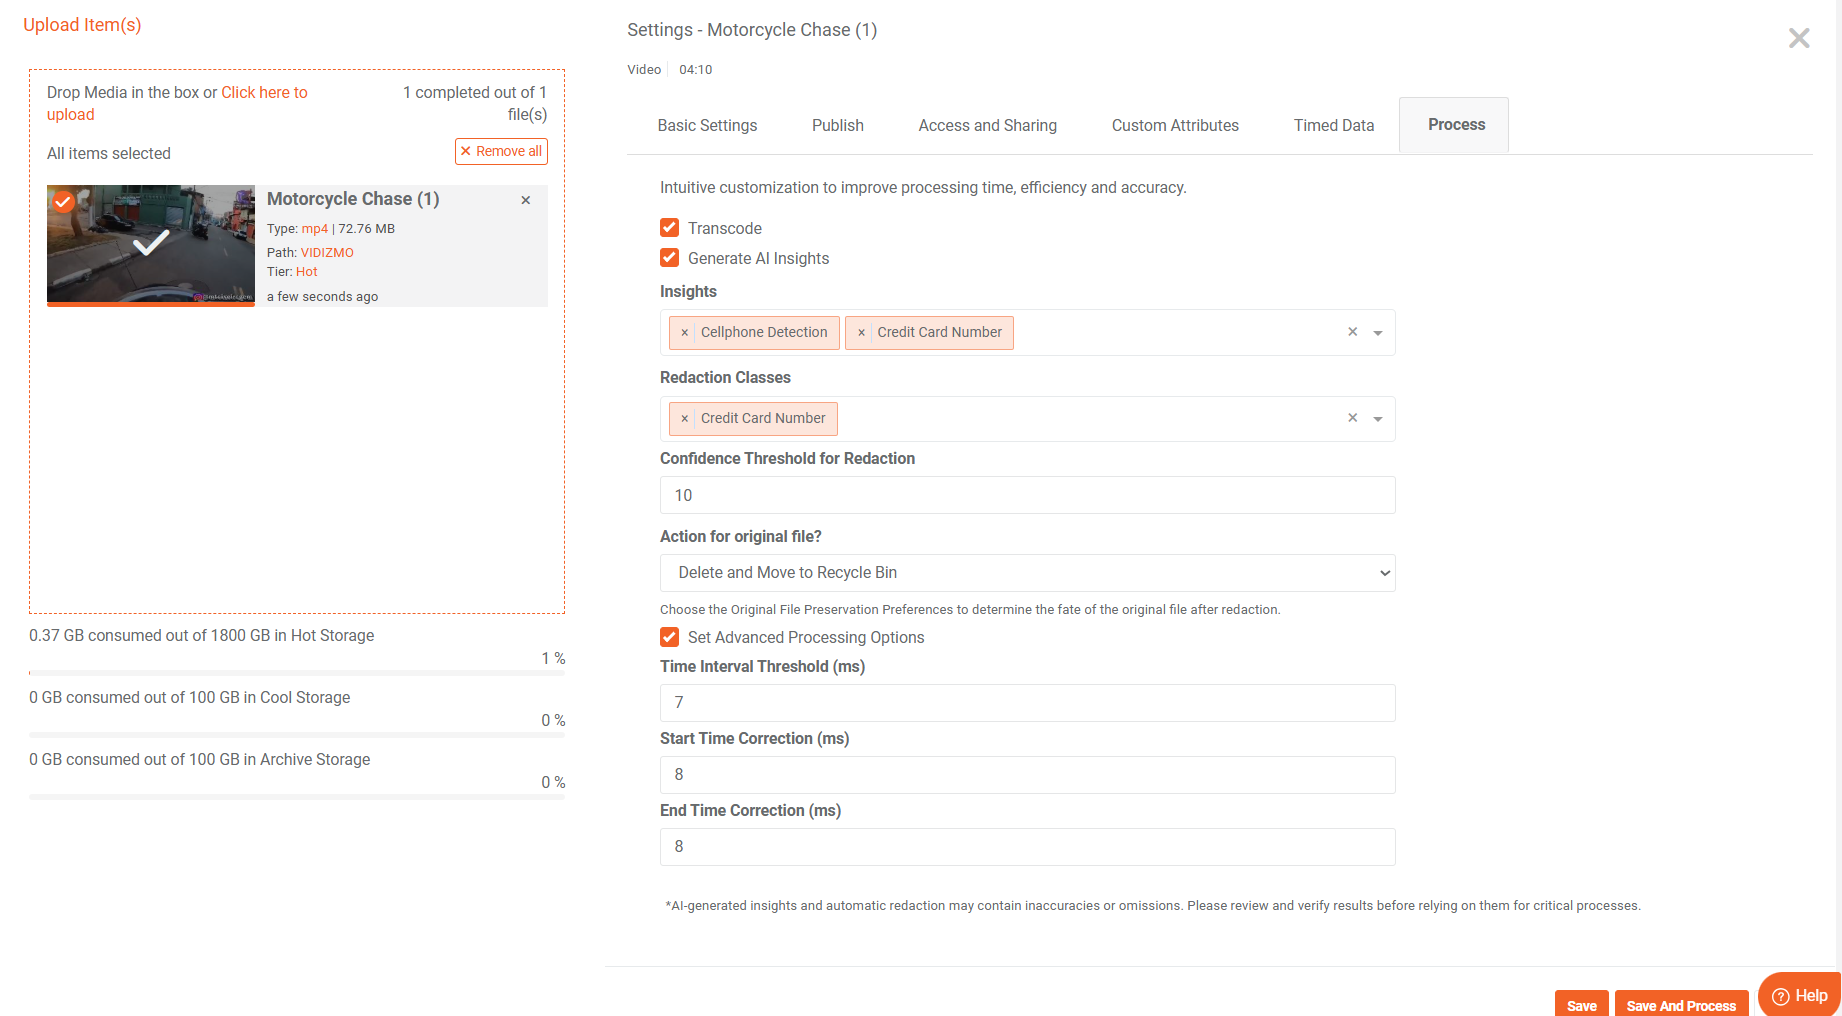Expand the Insights dropdown arrow
The image size is (1842, 1016).
pyautogui.click(x=1378, y=333)
